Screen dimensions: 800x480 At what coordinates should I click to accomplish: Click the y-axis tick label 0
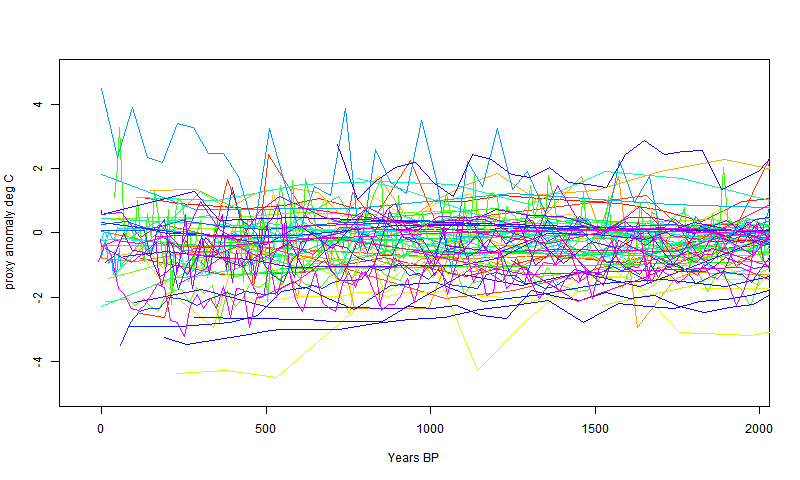point(37,232)
